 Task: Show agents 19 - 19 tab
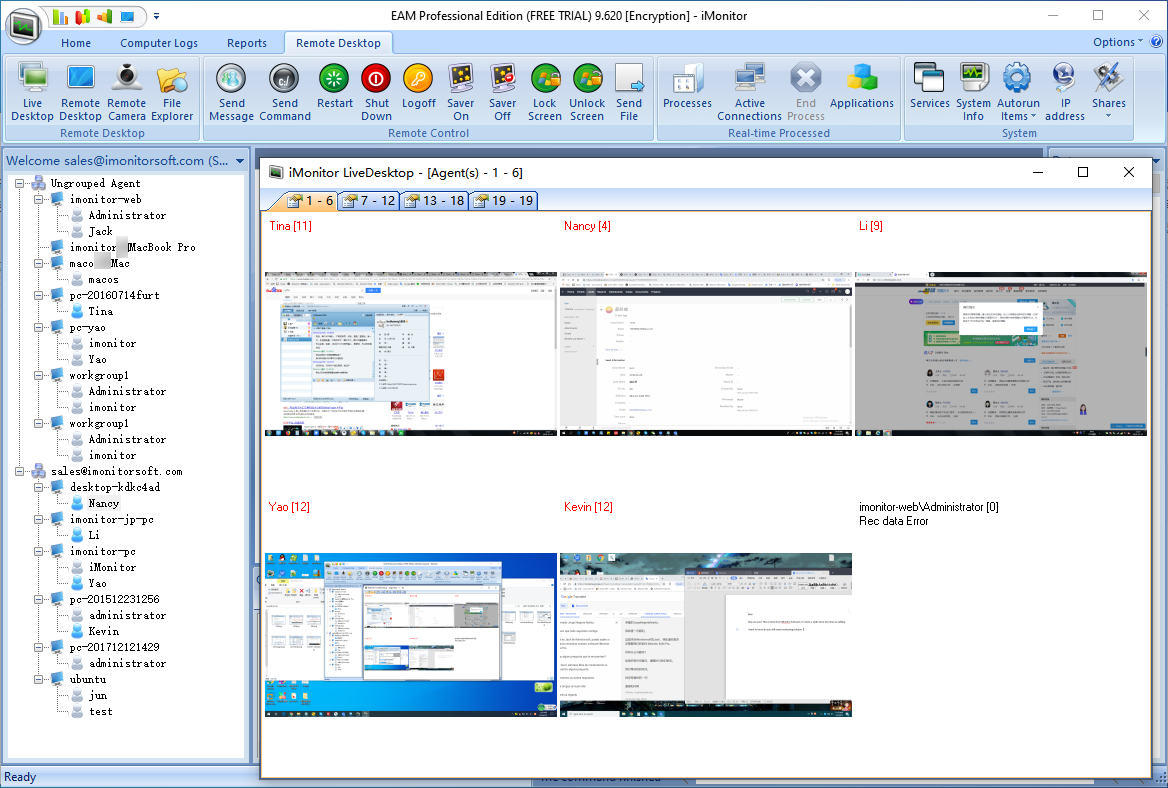[504, 200]
